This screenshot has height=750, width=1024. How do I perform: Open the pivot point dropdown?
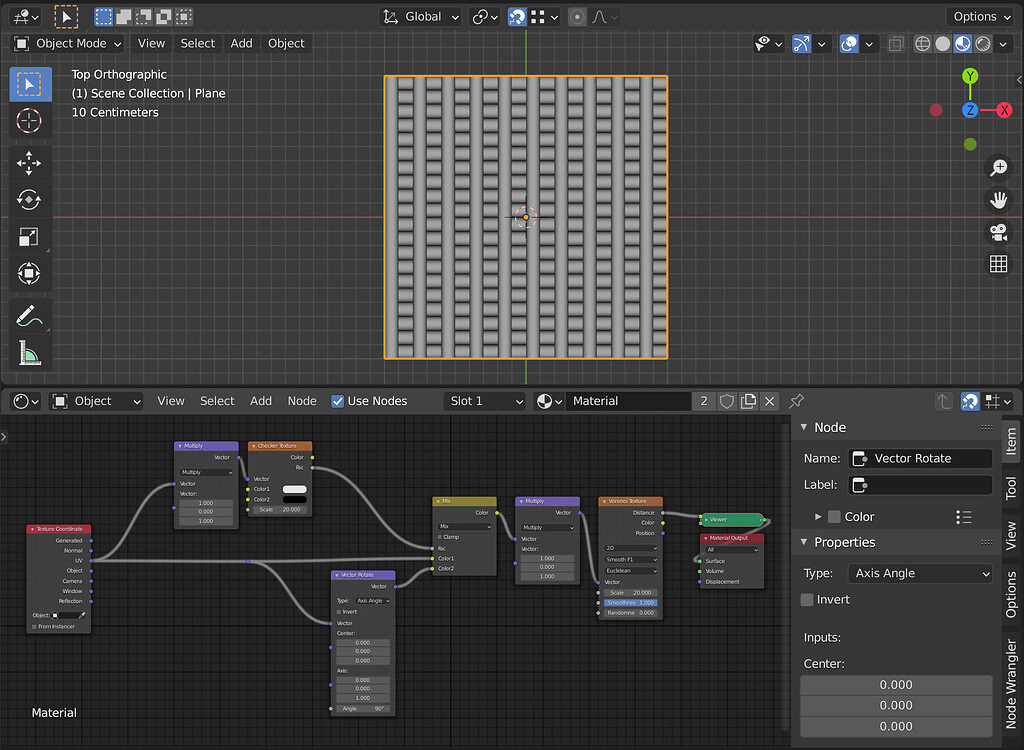coord(485,17)
